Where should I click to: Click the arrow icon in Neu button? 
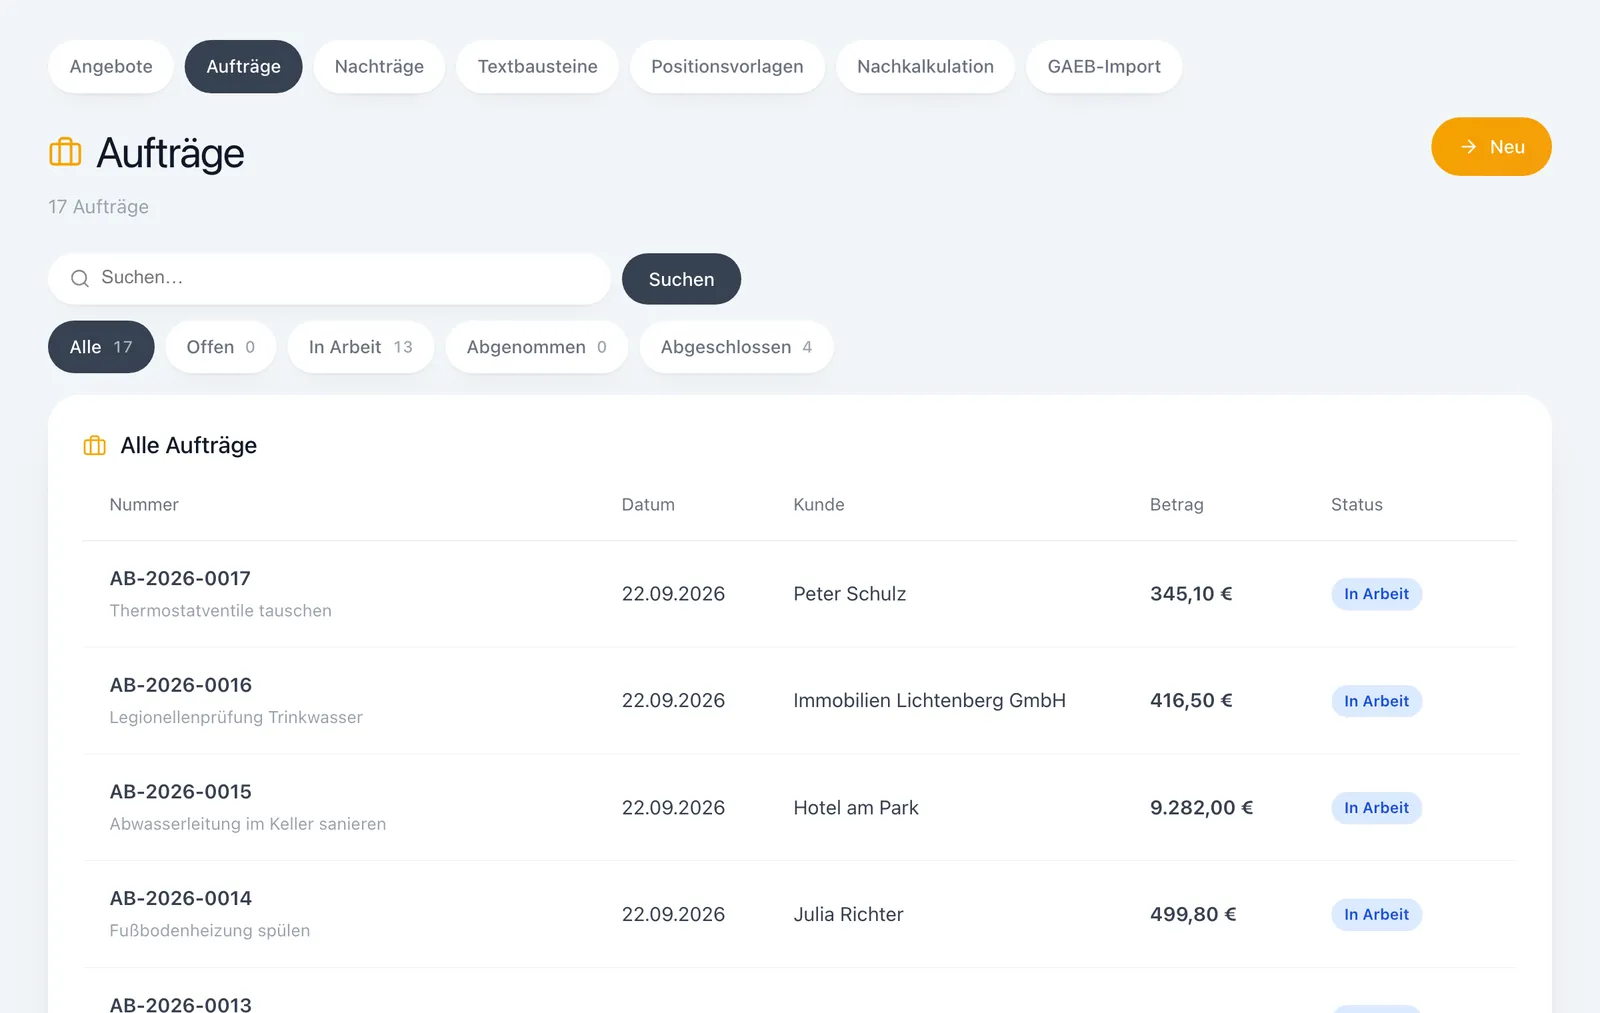pyautogui.click(x=1468, y=147)
